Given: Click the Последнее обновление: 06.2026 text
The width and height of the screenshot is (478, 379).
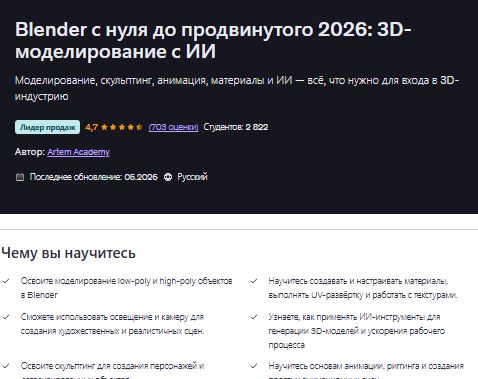Looking at the screenshot, I should [93, 177].
